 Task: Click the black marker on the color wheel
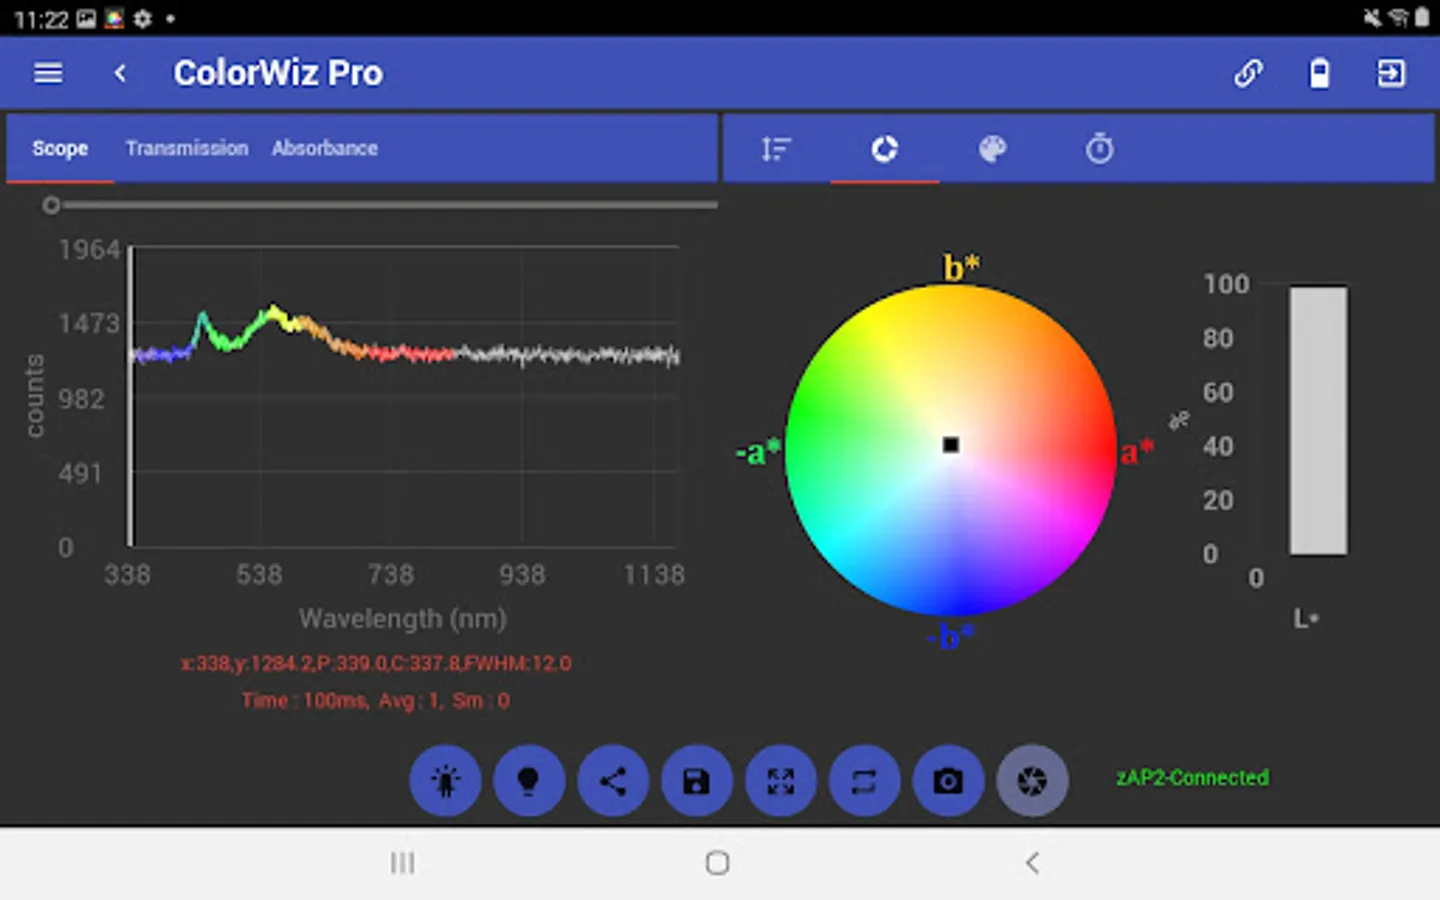pos(951,445)
